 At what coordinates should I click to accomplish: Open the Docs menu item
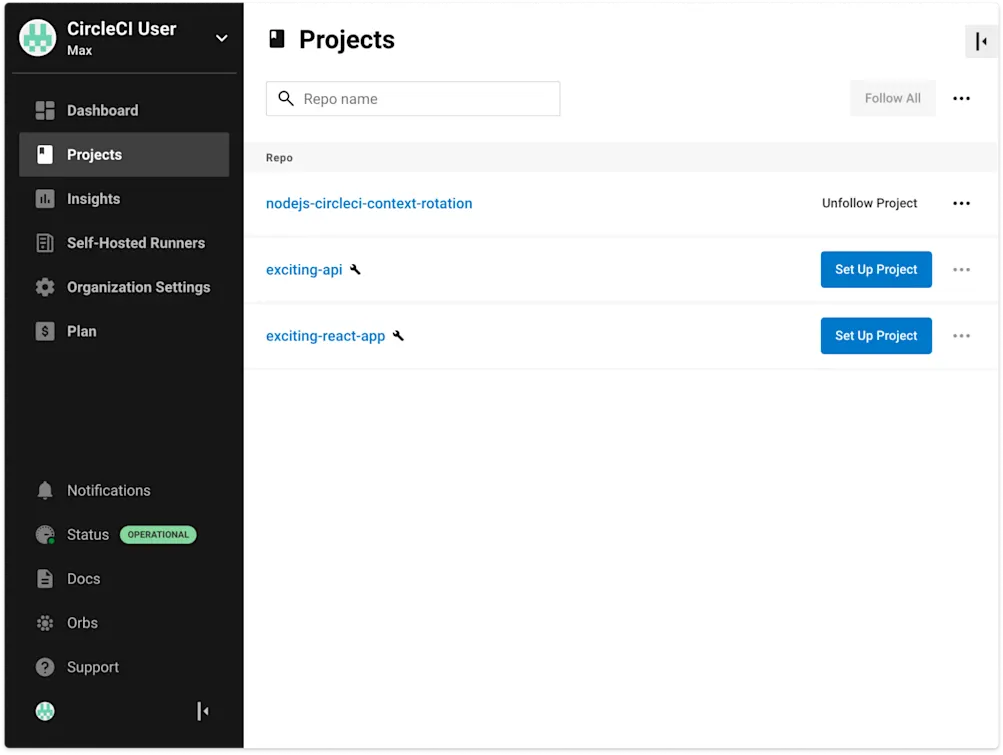pos(83,578)
